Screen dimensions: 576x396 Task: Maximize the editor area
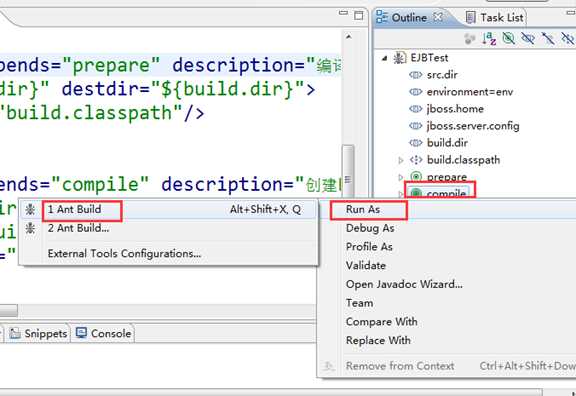(359, 15)
